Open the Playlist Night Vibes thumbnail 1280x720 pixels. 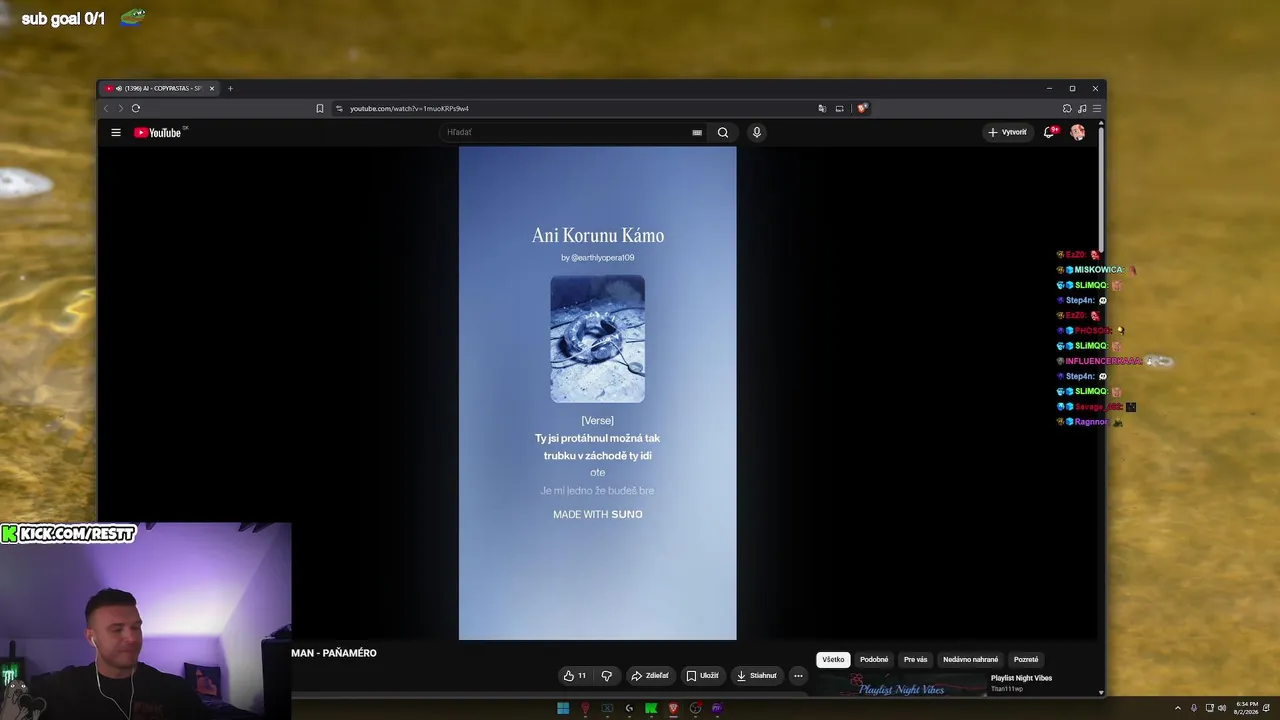pos(901,685)
